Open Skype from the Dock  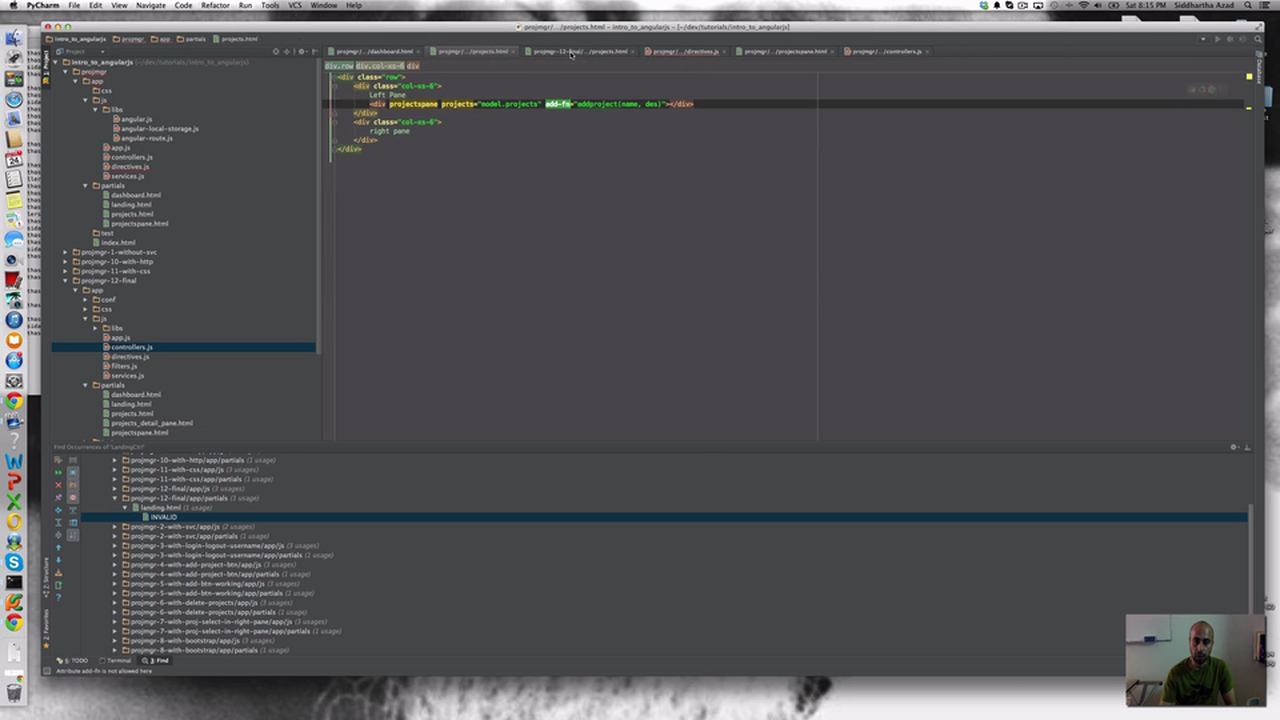(14, 562)
